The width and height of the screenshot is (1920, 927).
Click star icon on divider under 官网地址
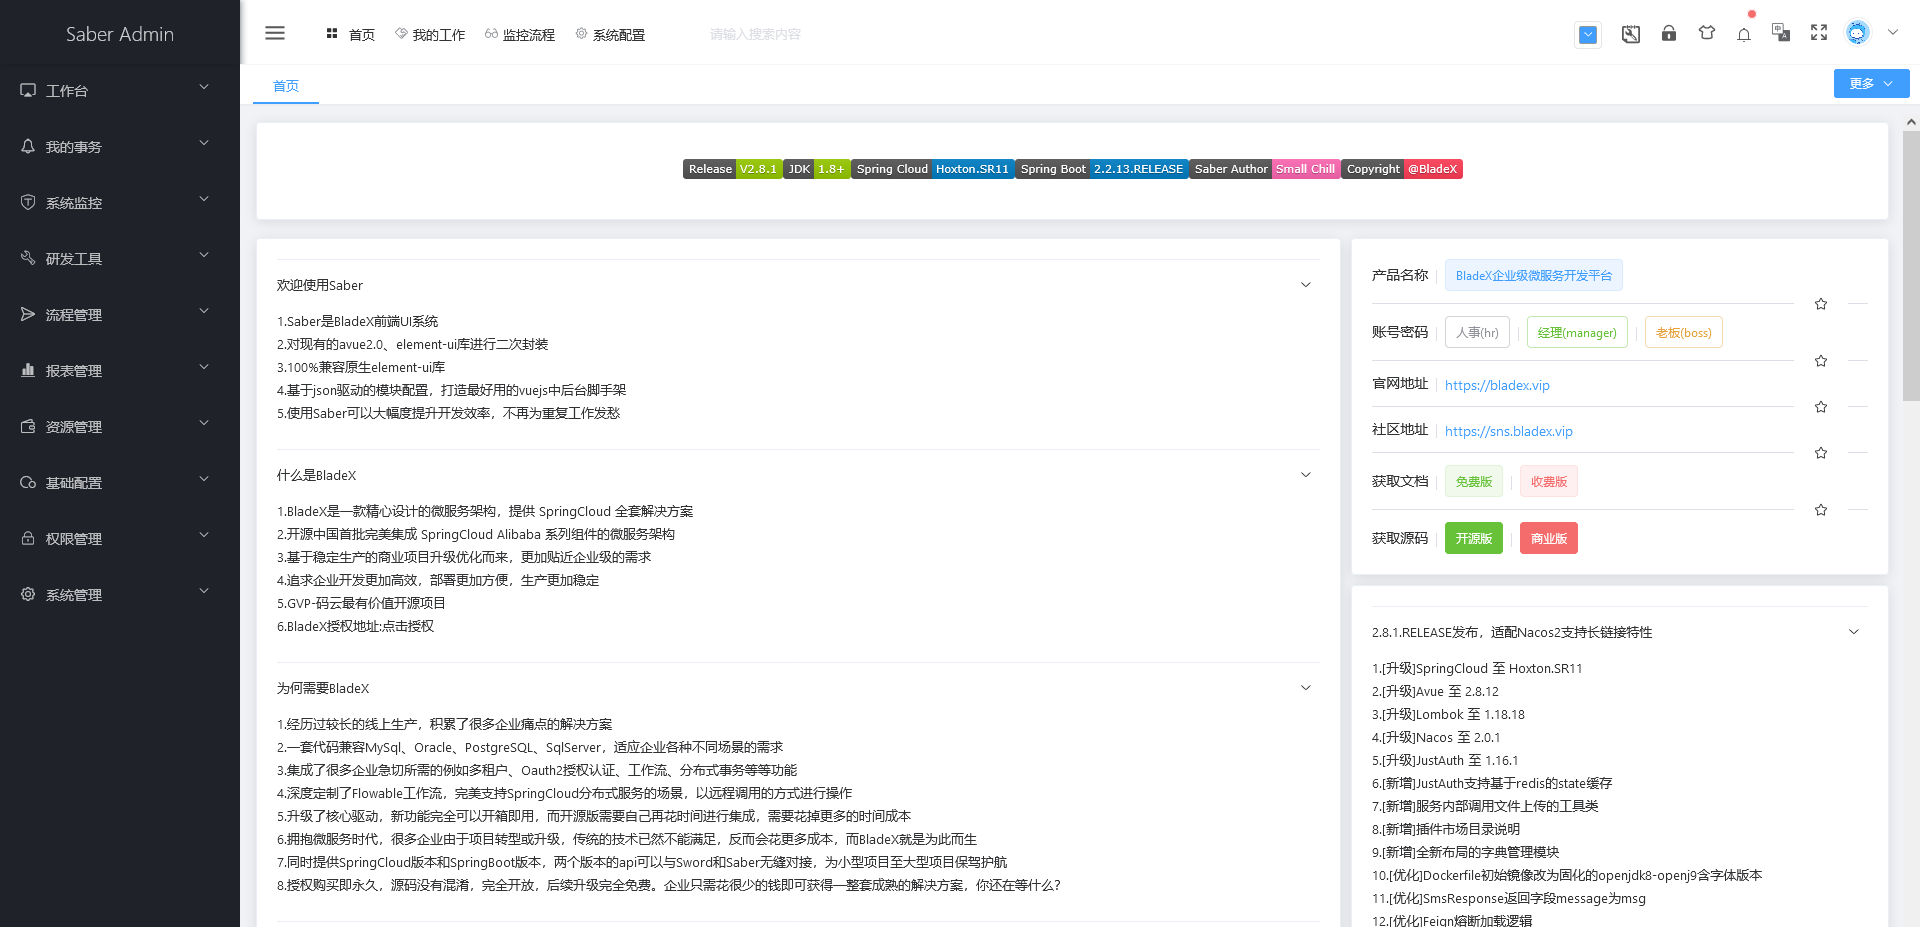point(1821,407)
